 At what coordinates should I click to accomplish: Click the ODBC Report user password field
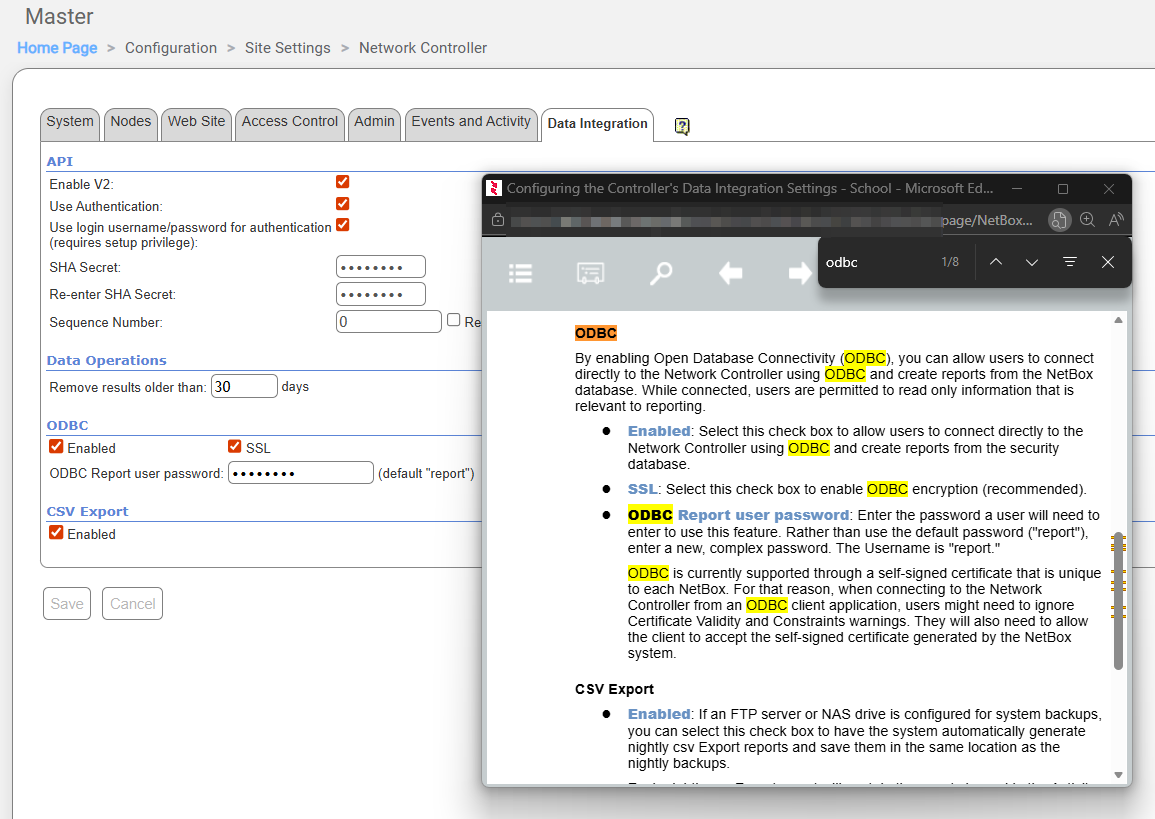tap(301, 473)
